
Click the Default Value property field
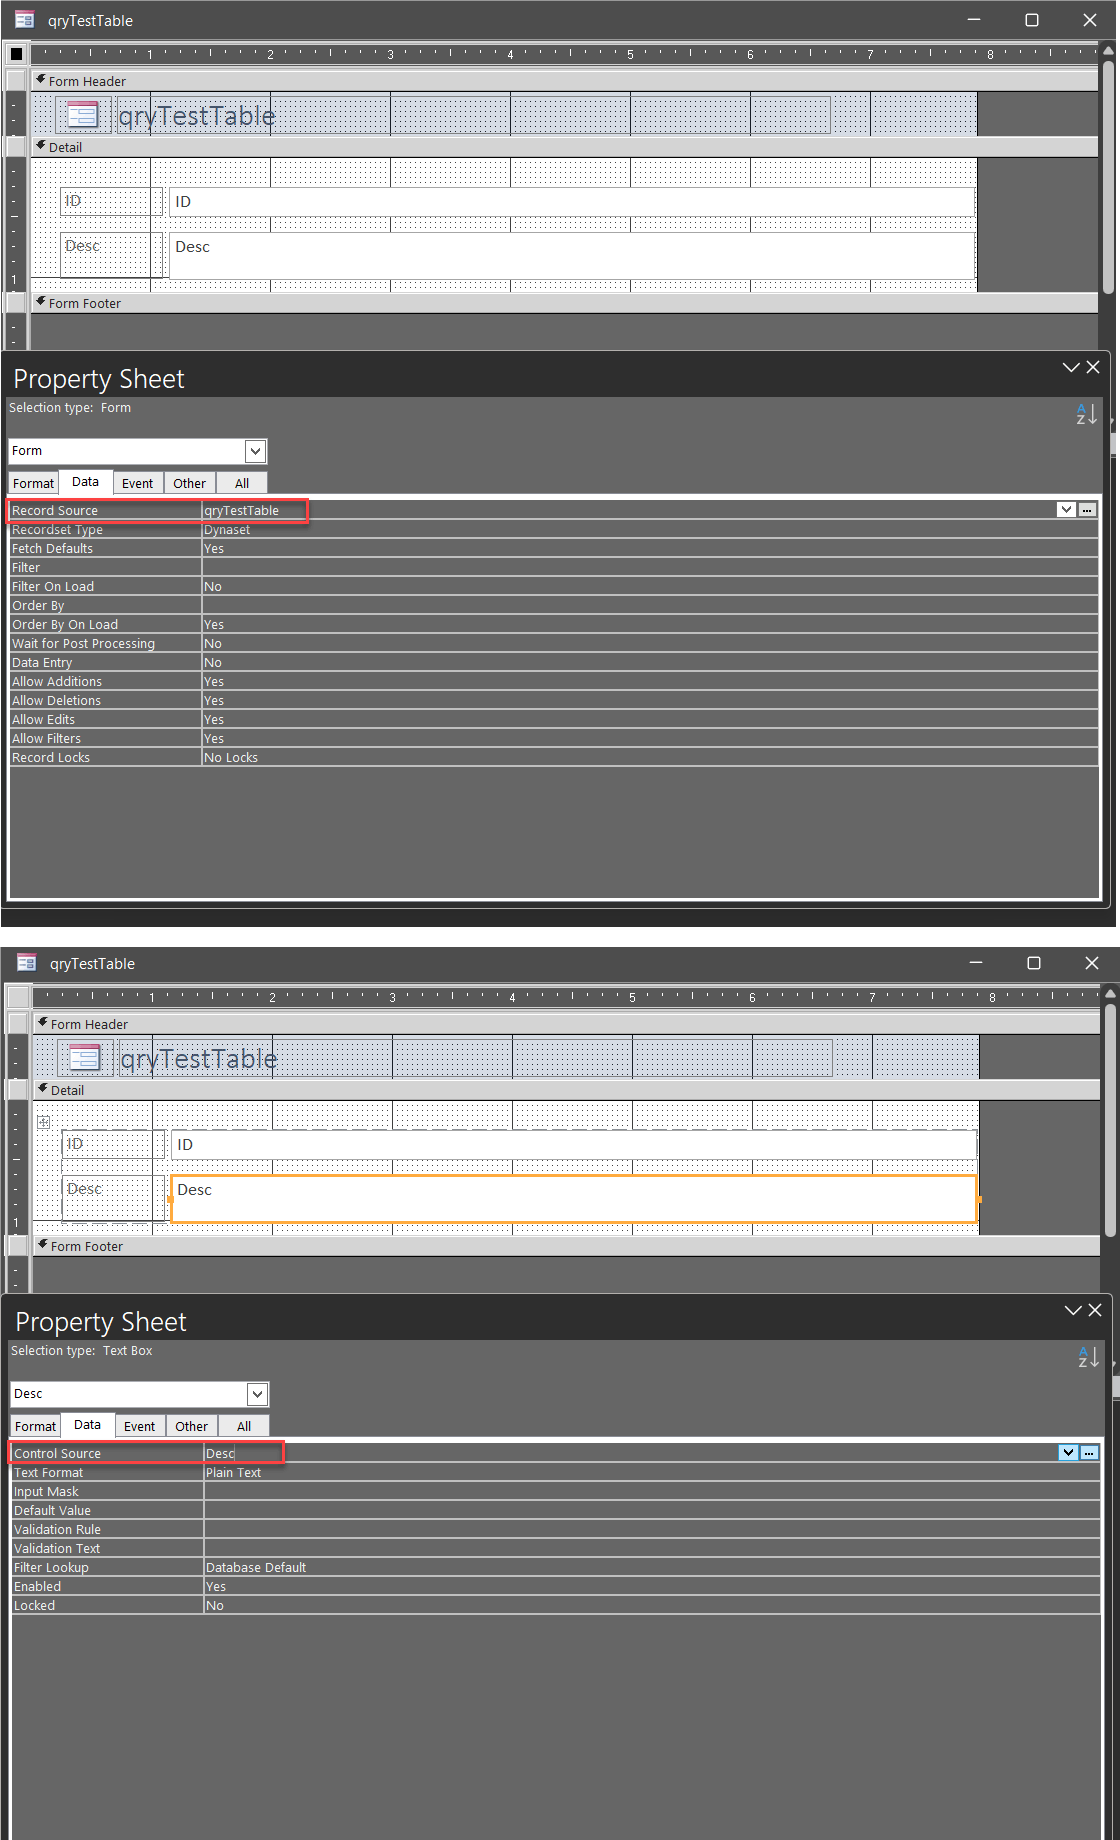[x=652, y=1511]
